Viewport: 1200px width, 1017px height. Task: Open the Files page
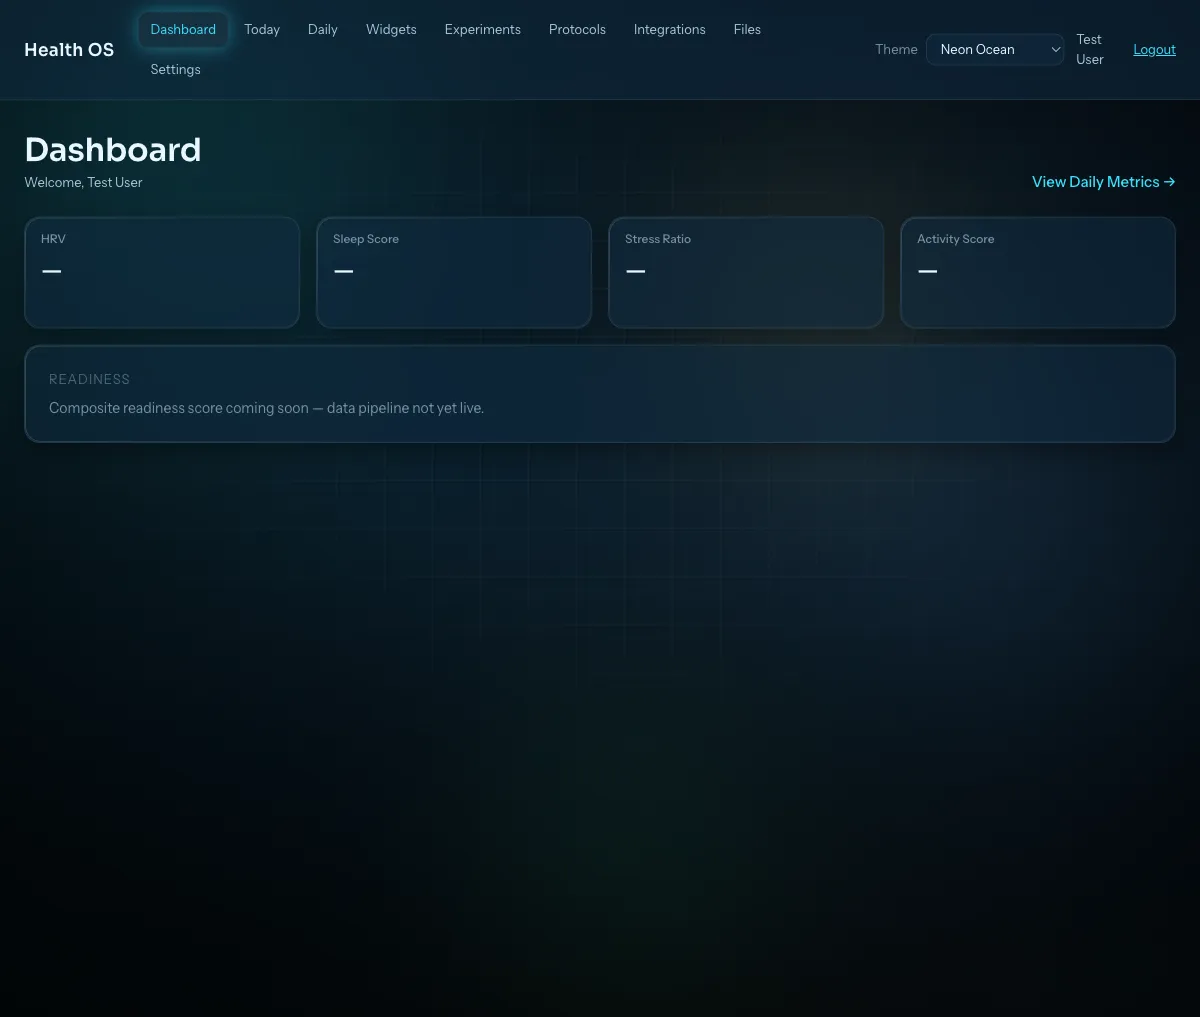[x=747, y=29]
